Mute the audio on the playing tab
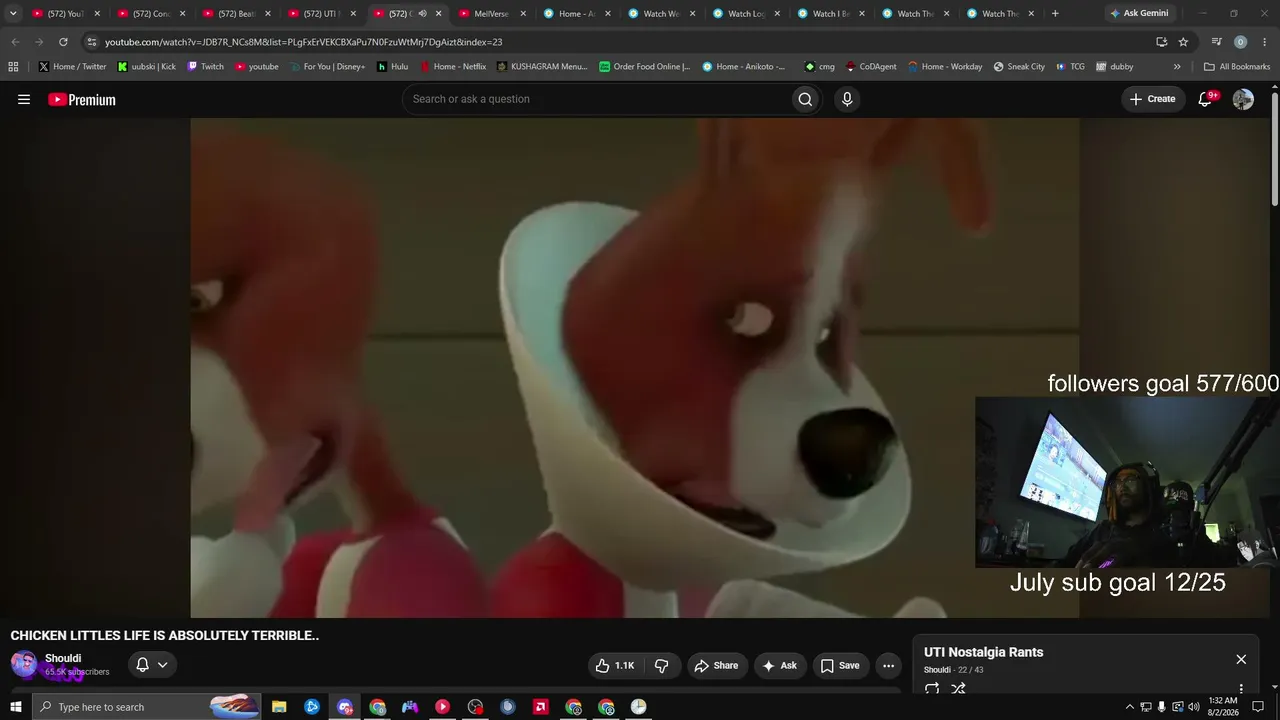The height and width of the screenshot is (720, 1280). click(422, 14)
